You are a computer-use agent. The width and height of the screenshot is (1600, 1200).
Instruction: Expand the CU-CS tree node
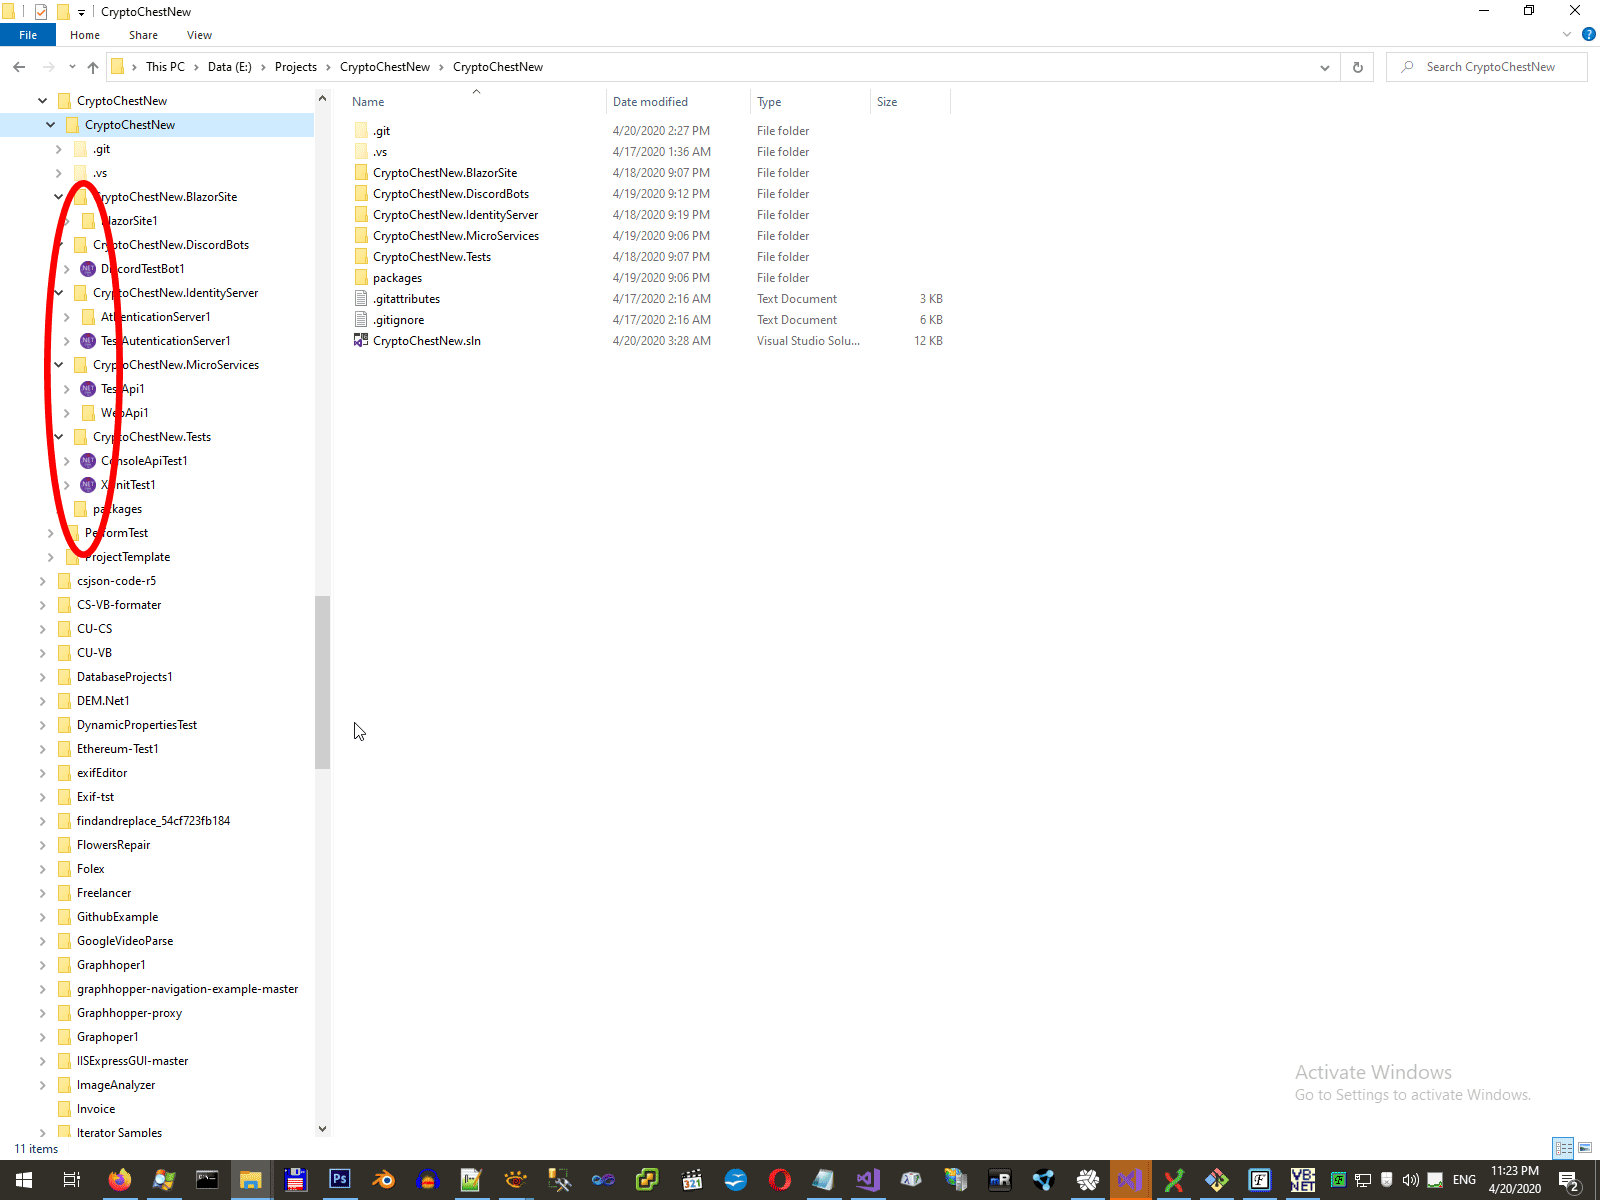coord(42,629)
